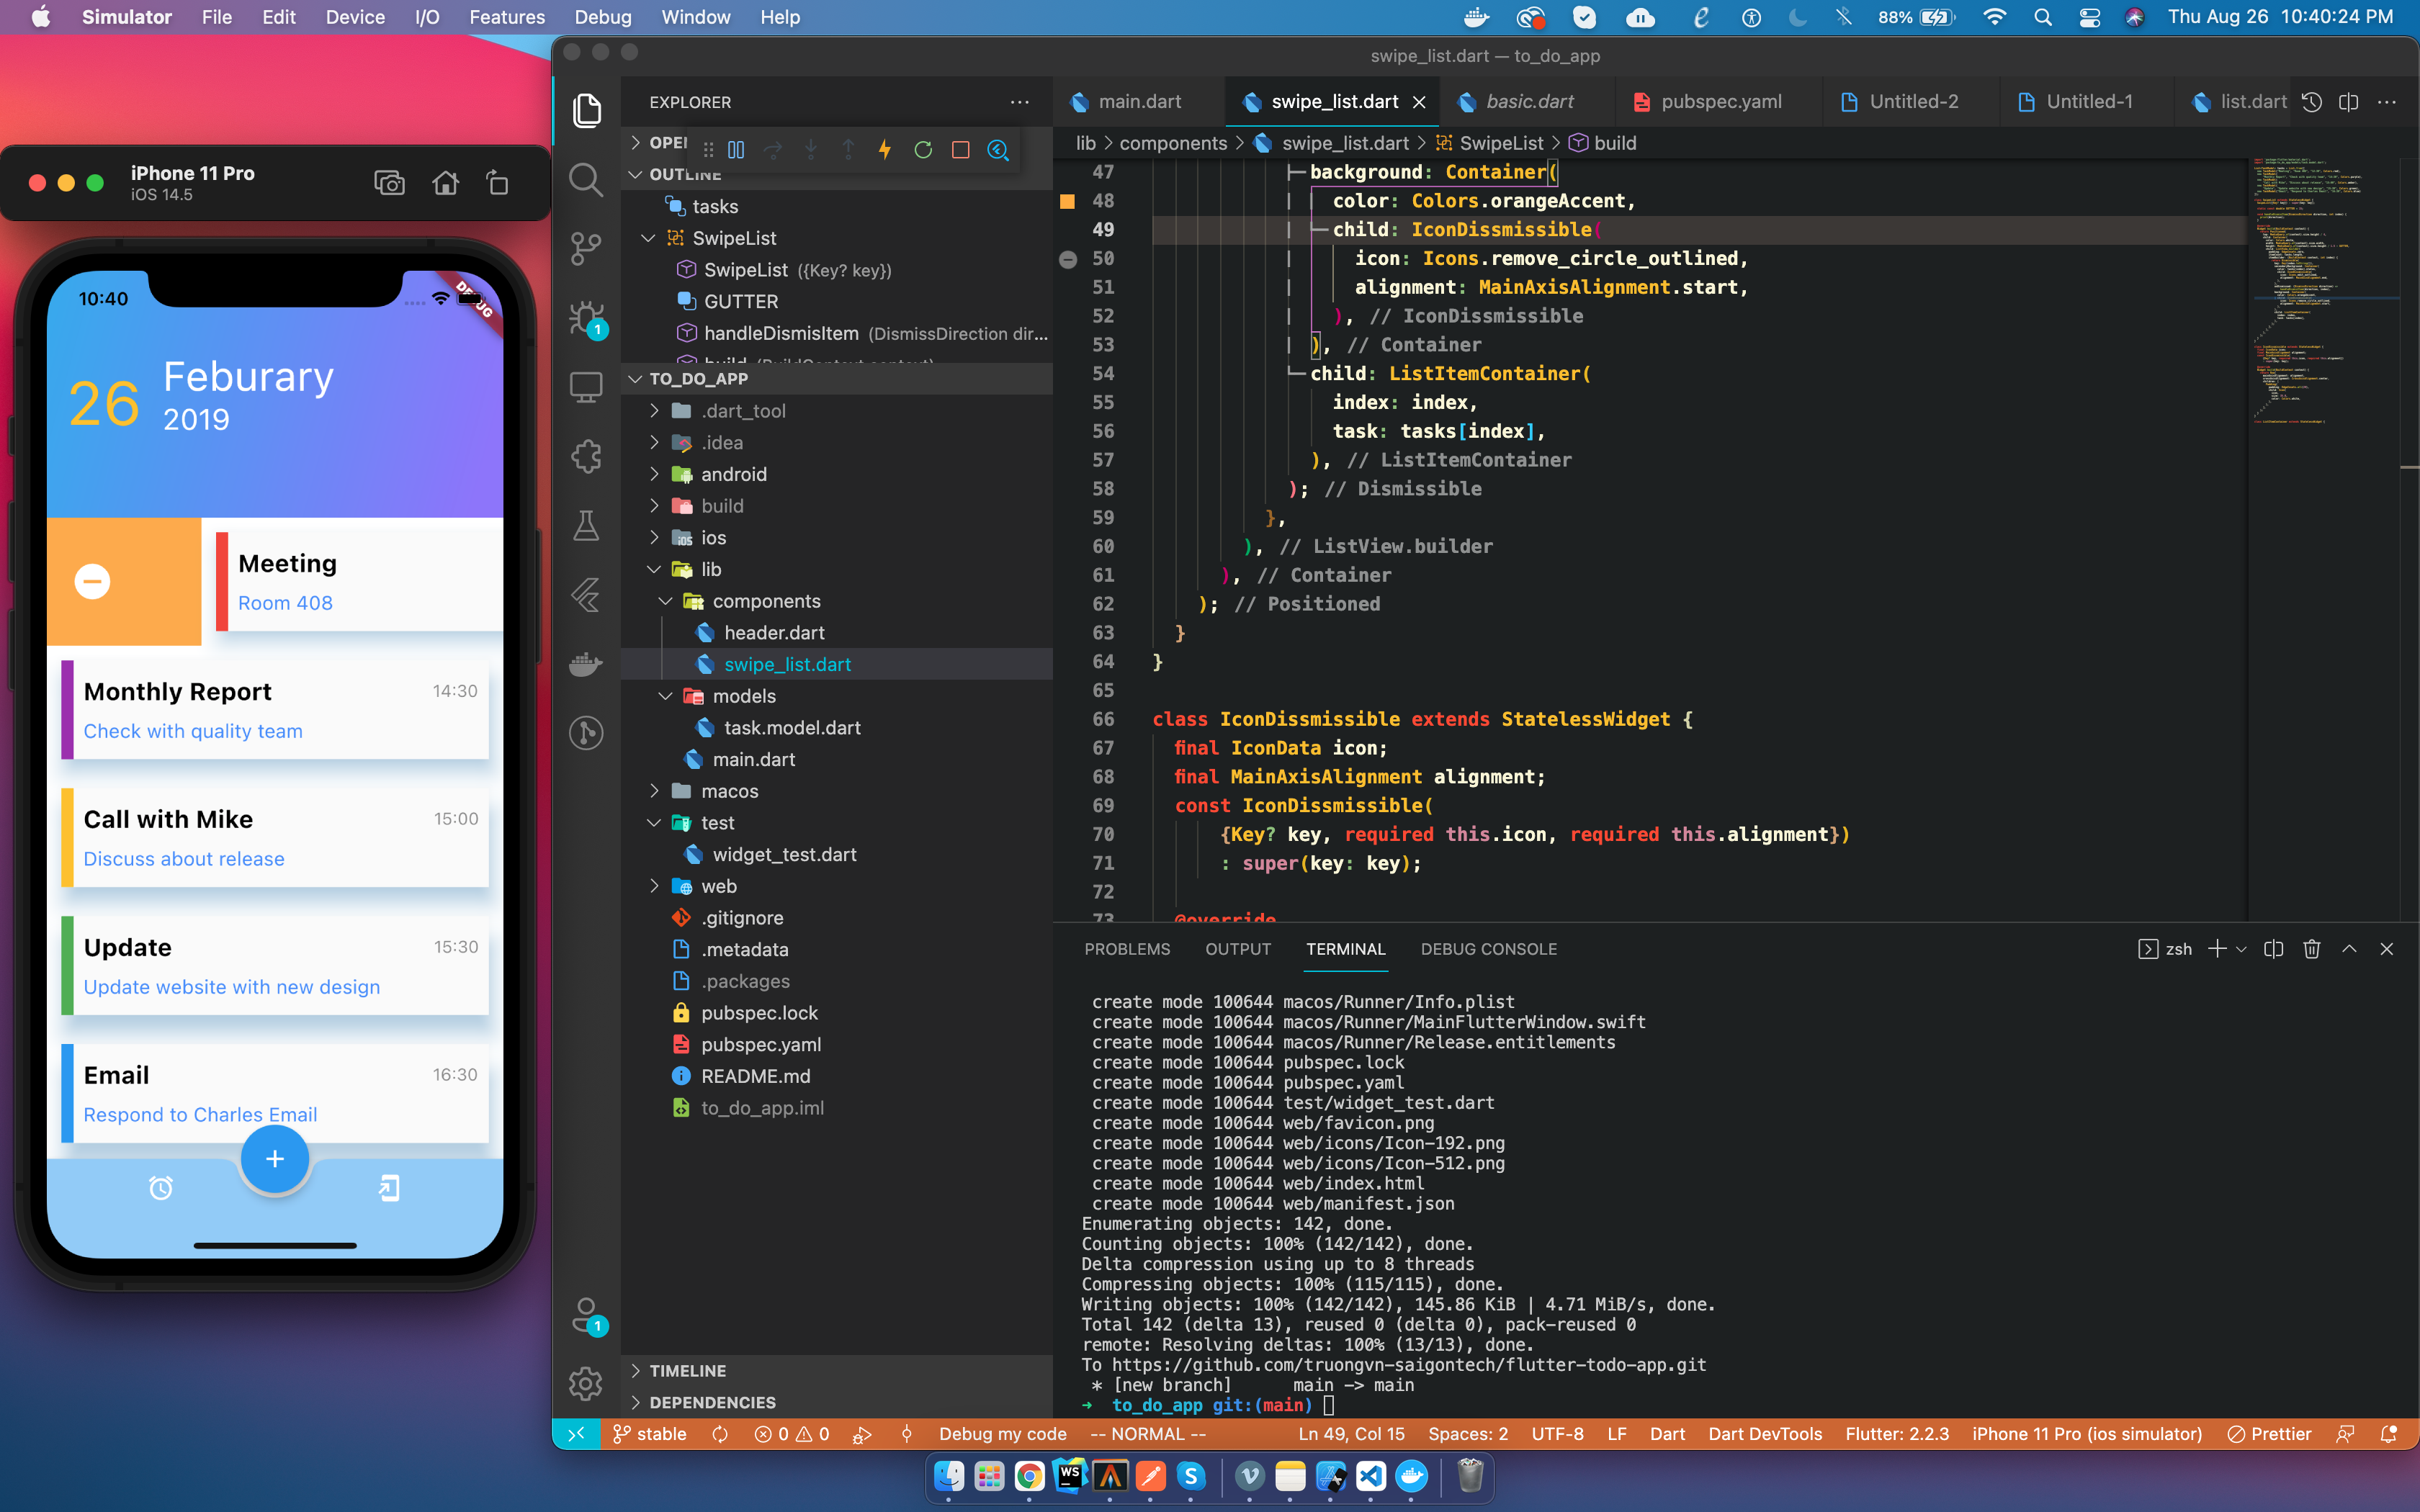Collapse the models folder
This screenshot has height=1512, width=2420.
point(665,696)
